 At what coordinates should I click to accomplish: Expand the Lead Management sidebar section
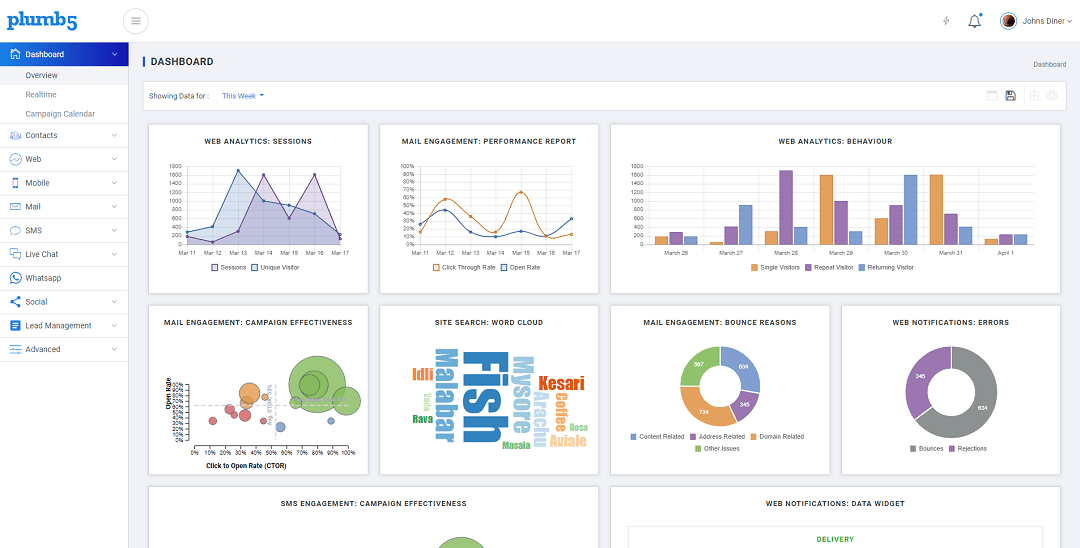(64, 325)
